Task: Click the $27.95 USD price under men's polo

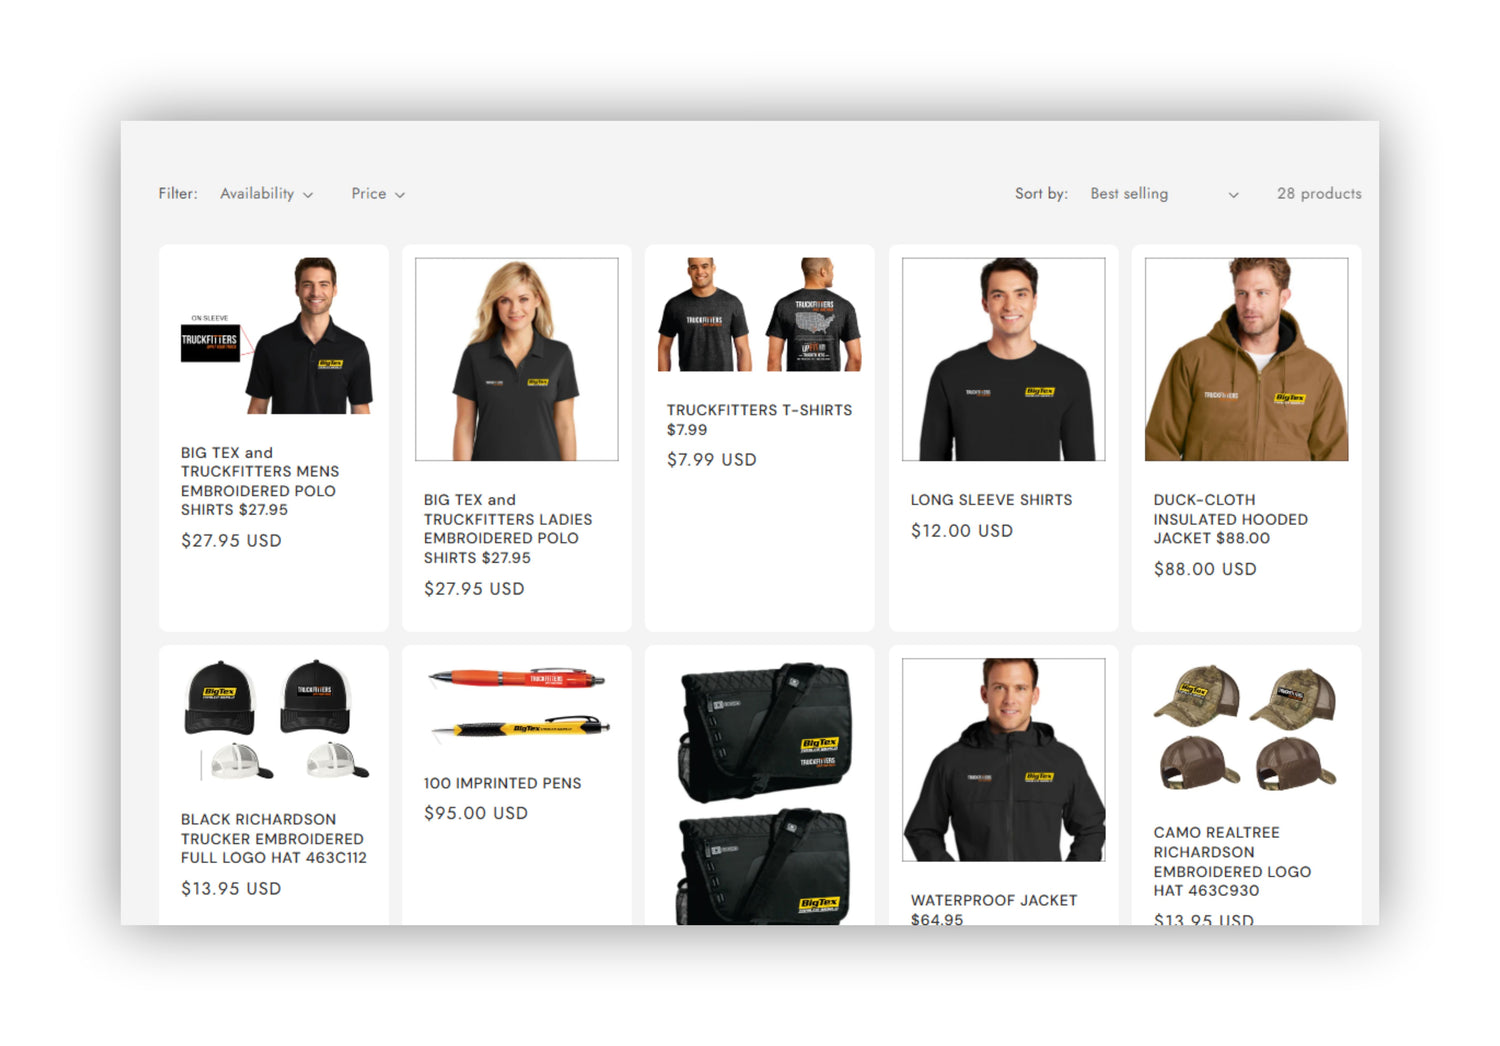Action: [x=231, y=540]
